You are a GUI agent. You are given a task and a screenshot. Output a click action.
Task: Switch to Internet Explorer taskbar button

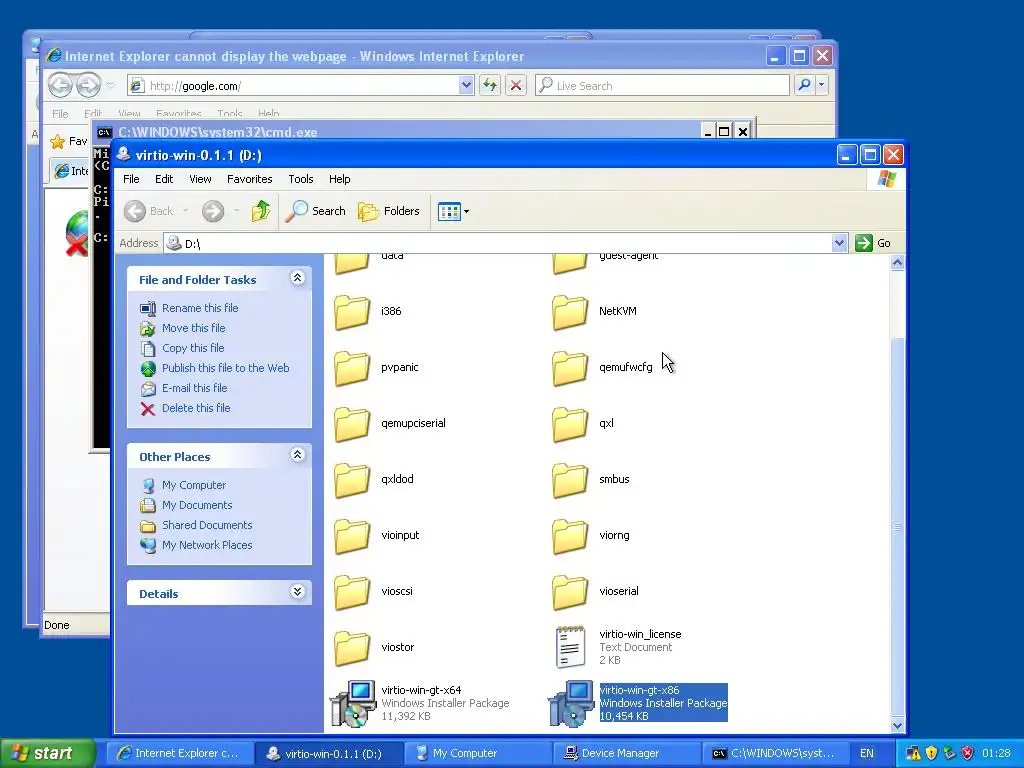178,753
